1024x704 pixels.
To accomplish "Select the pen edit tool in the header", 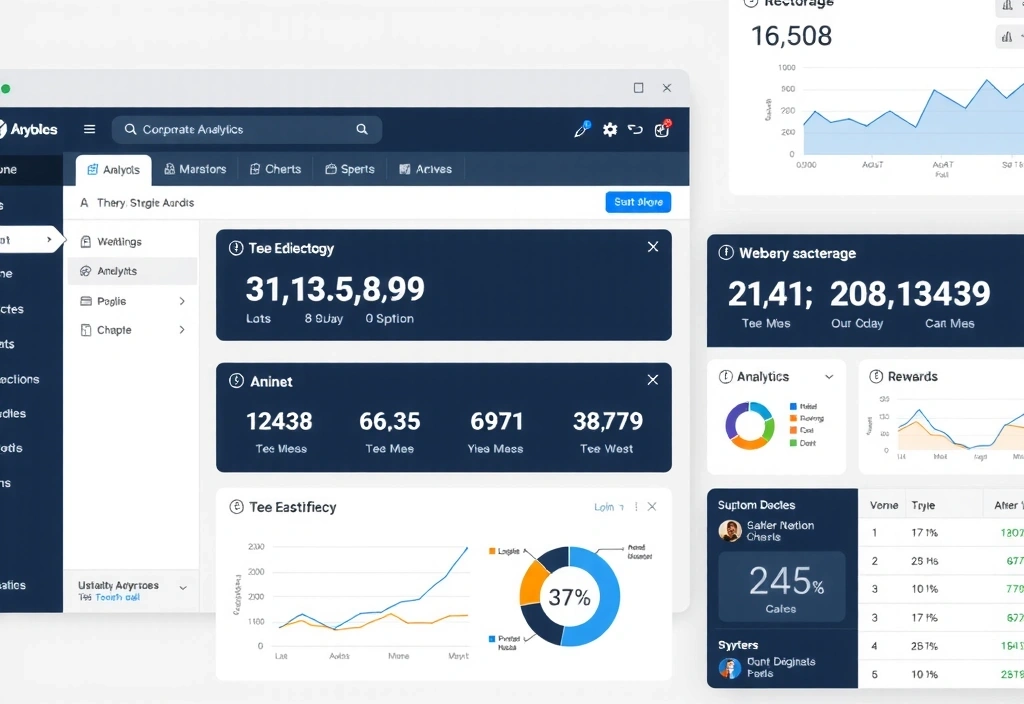I will coord(581,129).
